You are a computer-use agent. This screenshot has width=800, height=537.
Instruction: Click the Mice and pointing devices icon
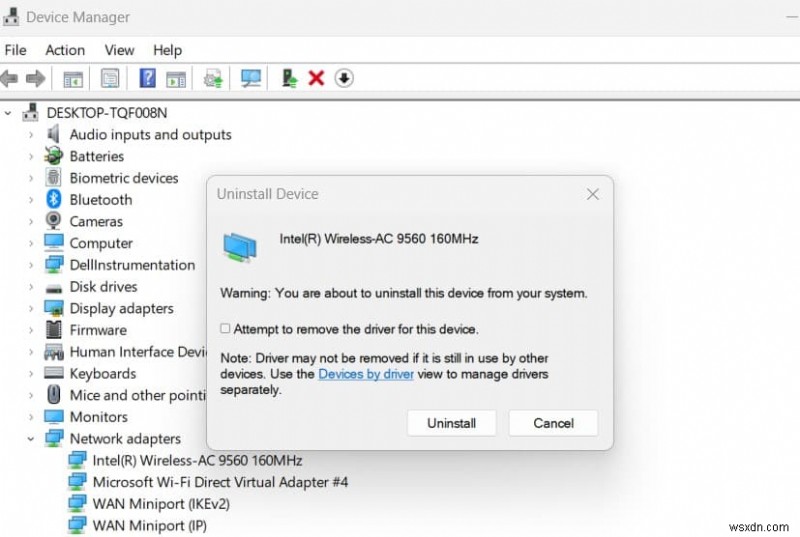click(54, 395)
